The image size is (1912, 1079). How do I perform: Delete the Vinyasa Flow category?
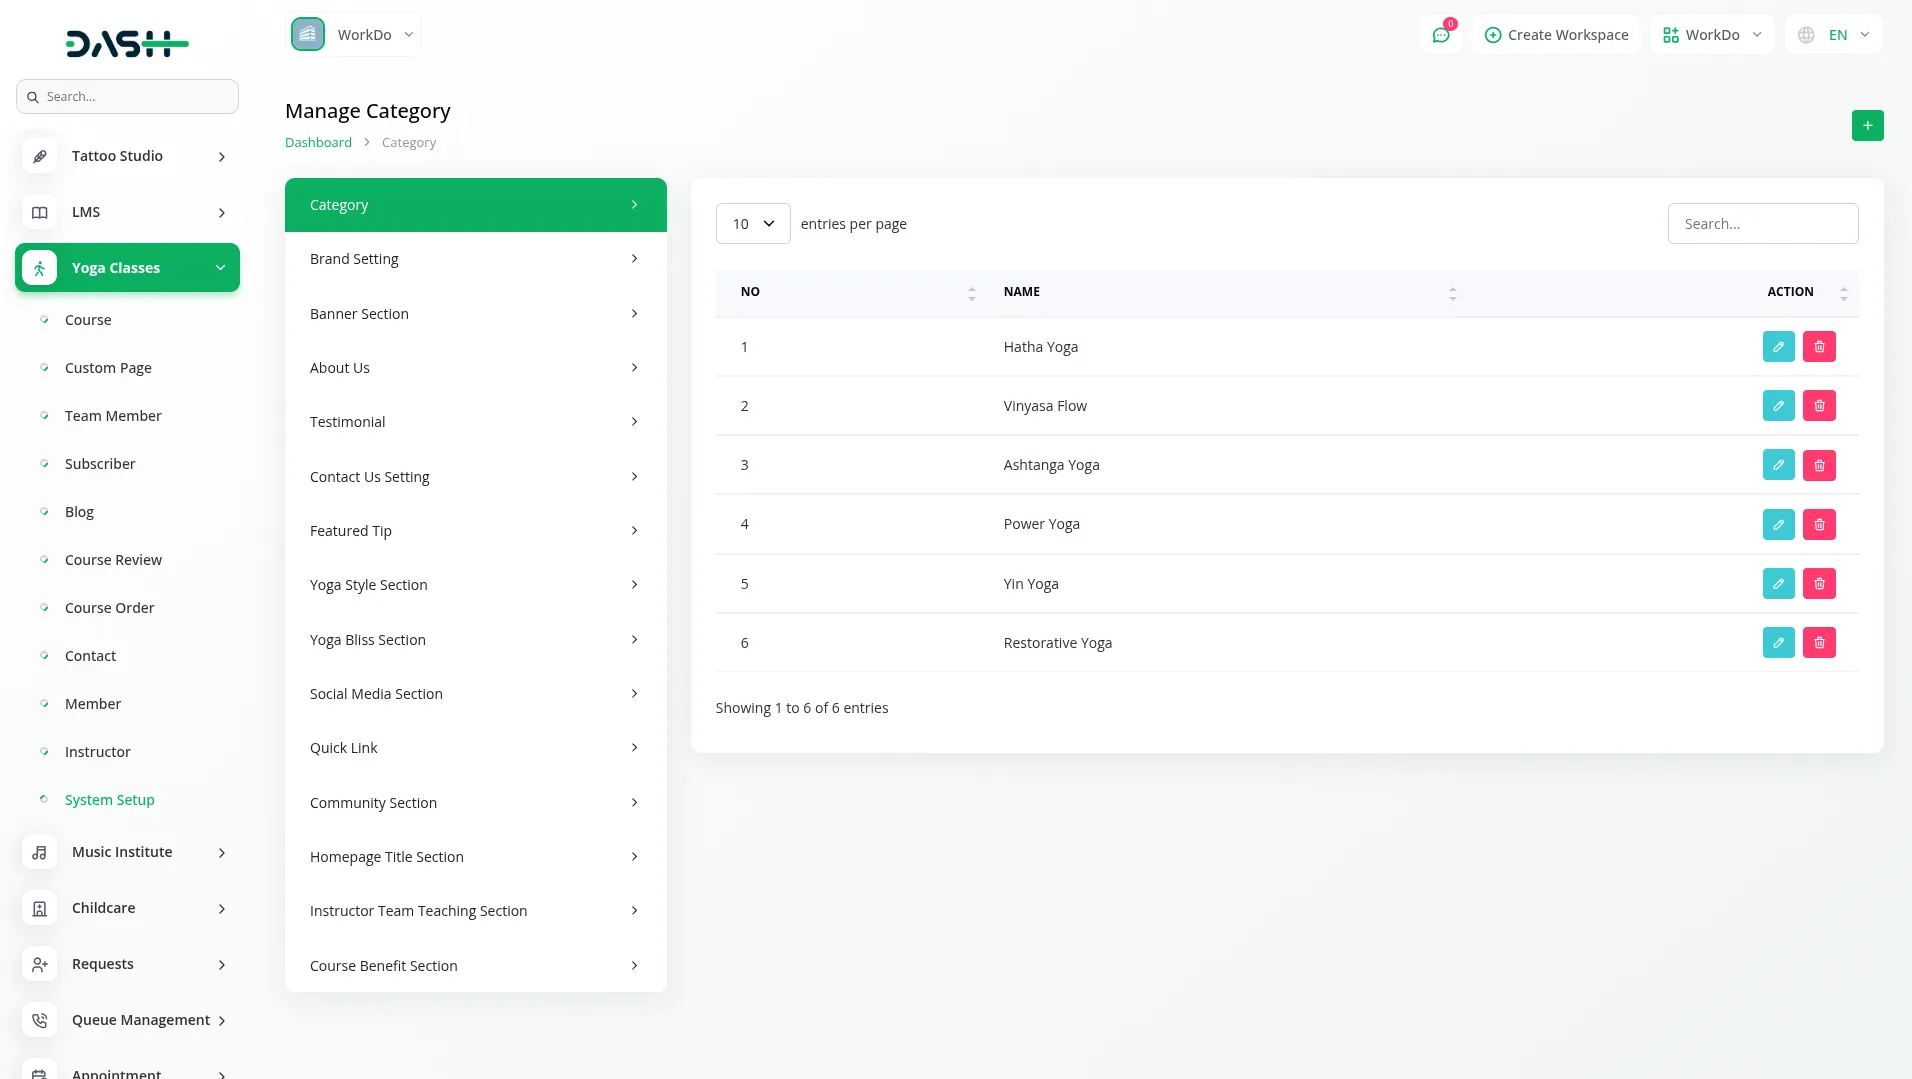click(1819, 406)
